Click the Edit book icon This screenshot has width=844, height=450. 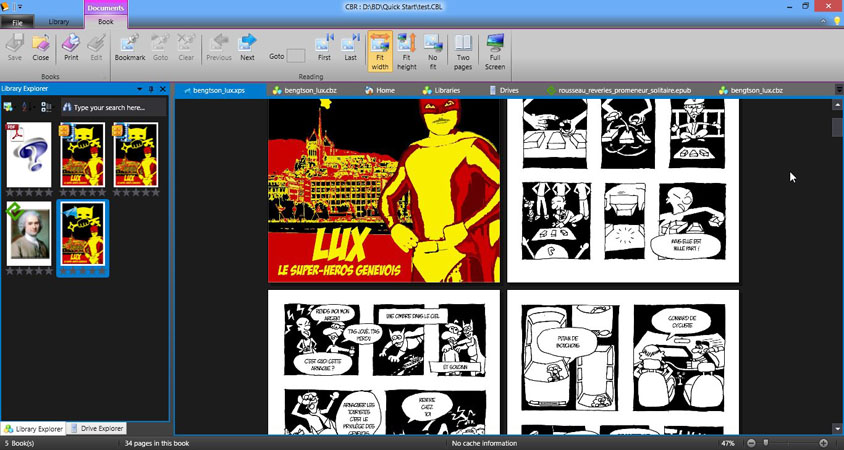pyautogui.click(x=96, y=47)
